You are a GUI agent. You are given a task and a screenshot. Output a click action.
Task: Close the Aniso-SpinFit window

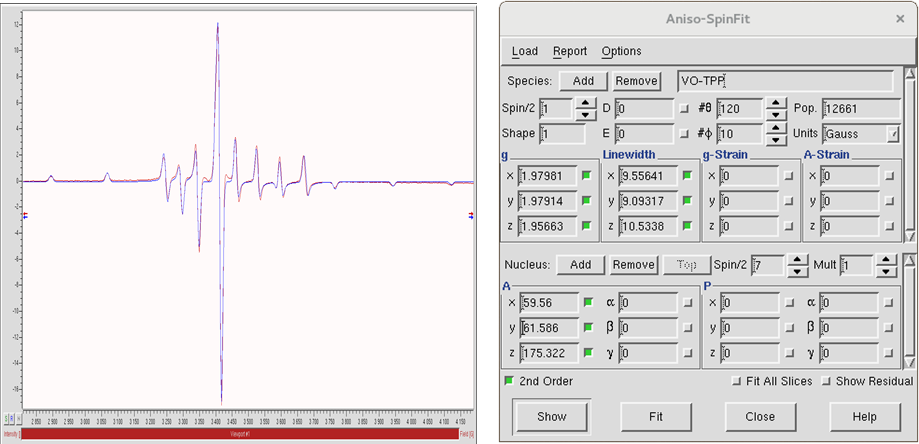click(897, 17)
